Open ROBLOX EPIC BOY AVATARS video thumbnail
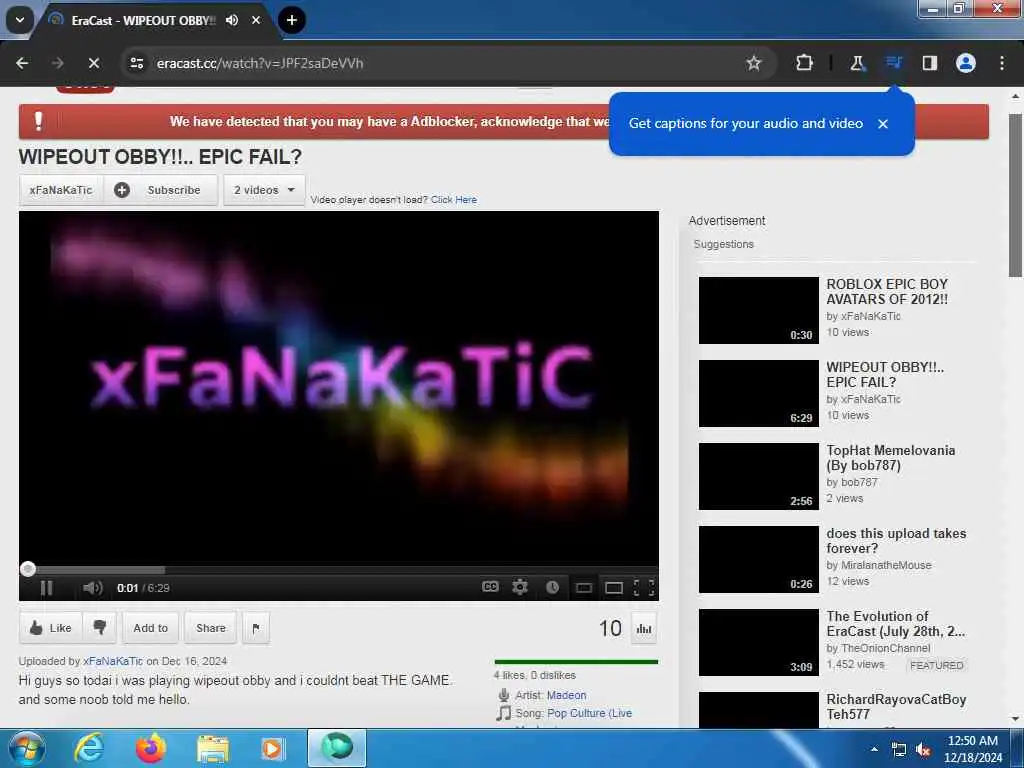The height and width of the screenshot is (768, 1024). pyautogui.click(x=758, y=310)
